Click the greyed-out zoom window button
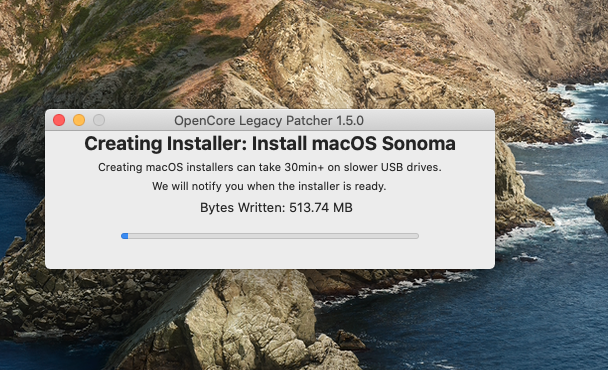Screen dimensions: 608x370 [x=99, y=120]
